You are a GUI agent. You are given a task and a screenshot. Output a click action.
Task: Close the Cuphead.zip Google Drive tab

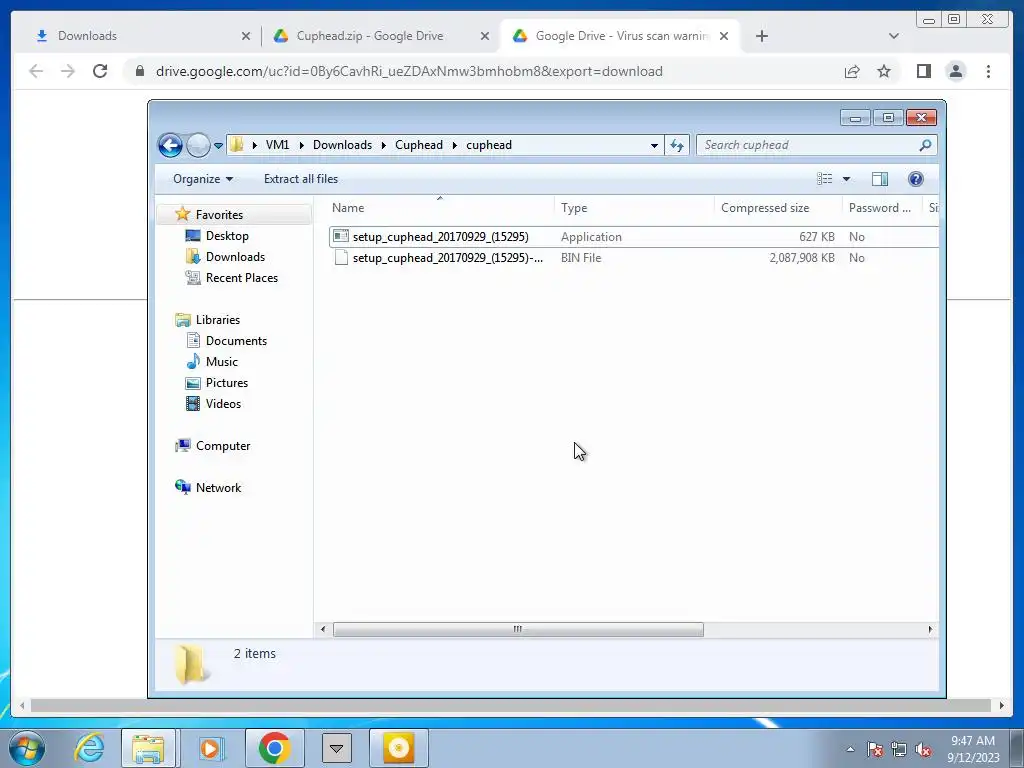(485, 36)
